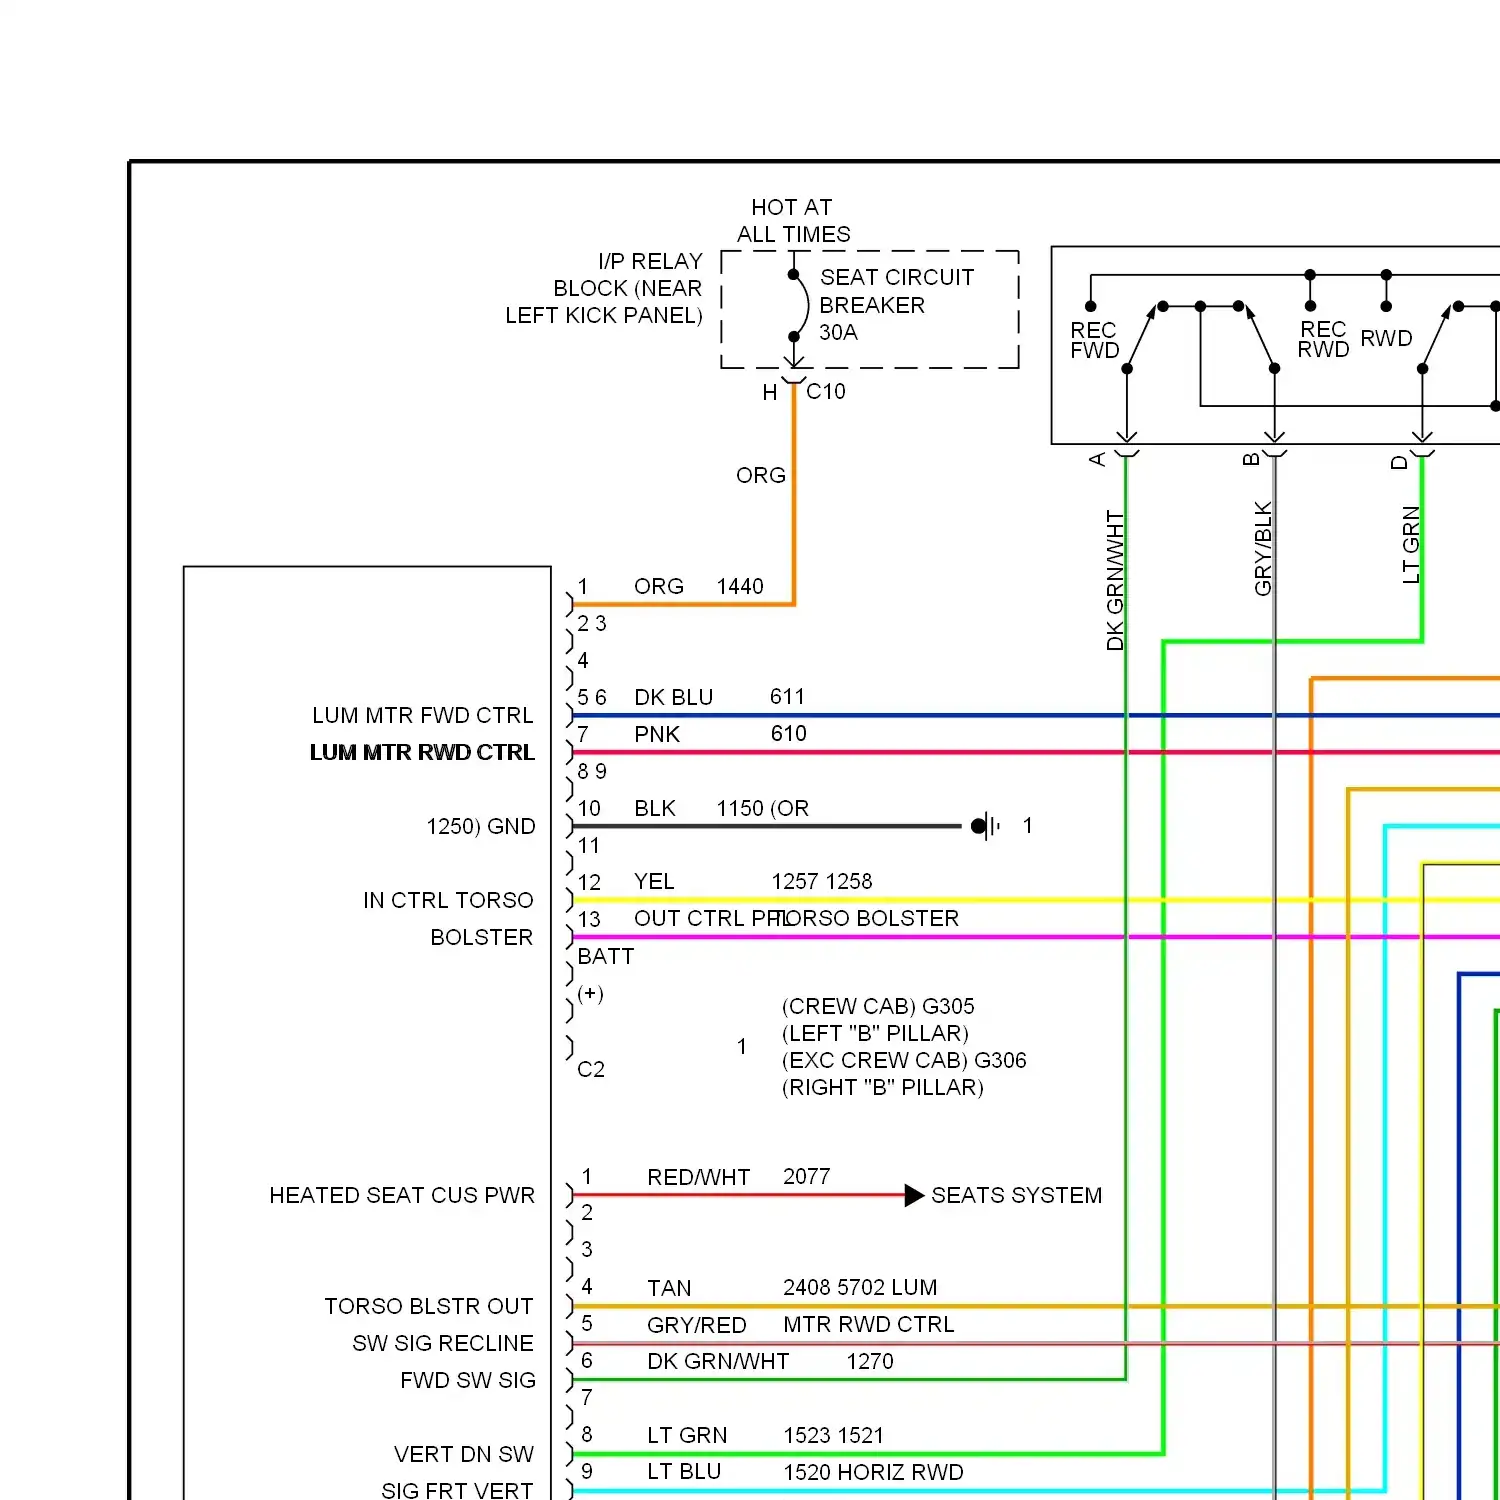Click the '1250) GND' label
Viewport: 1500px width, 1500px height.
tap(481, 827)
